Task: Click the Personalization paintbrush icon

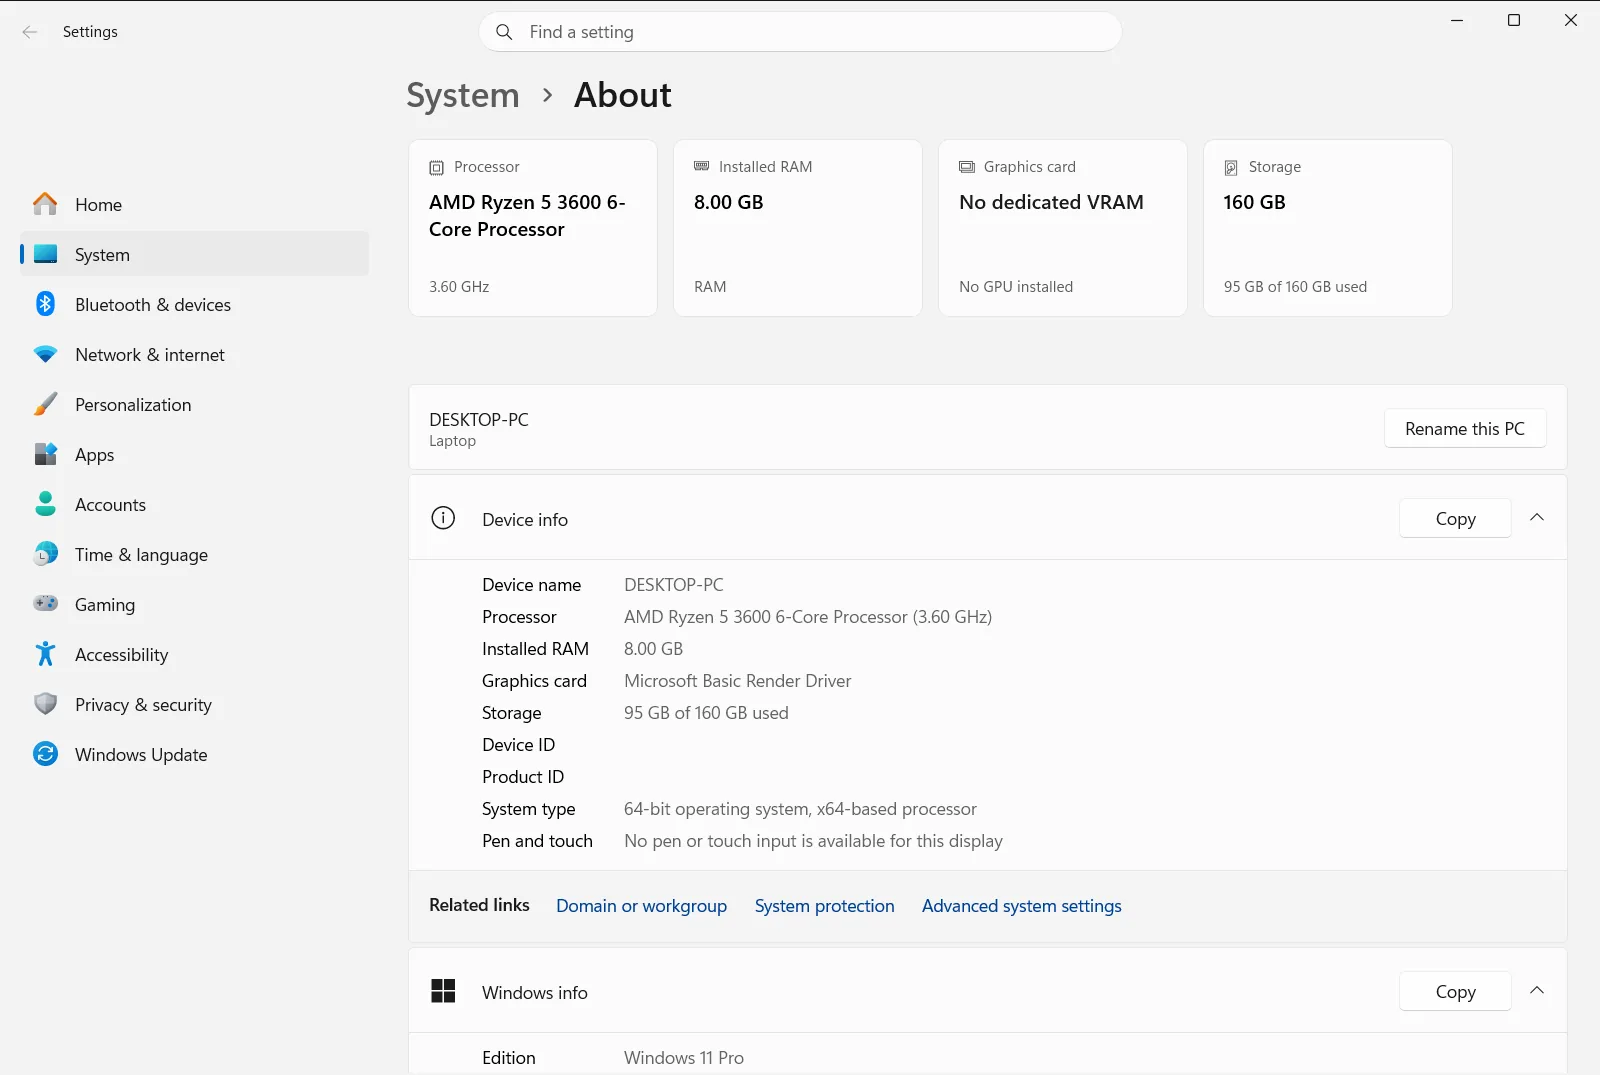Action: pos(45,404)
